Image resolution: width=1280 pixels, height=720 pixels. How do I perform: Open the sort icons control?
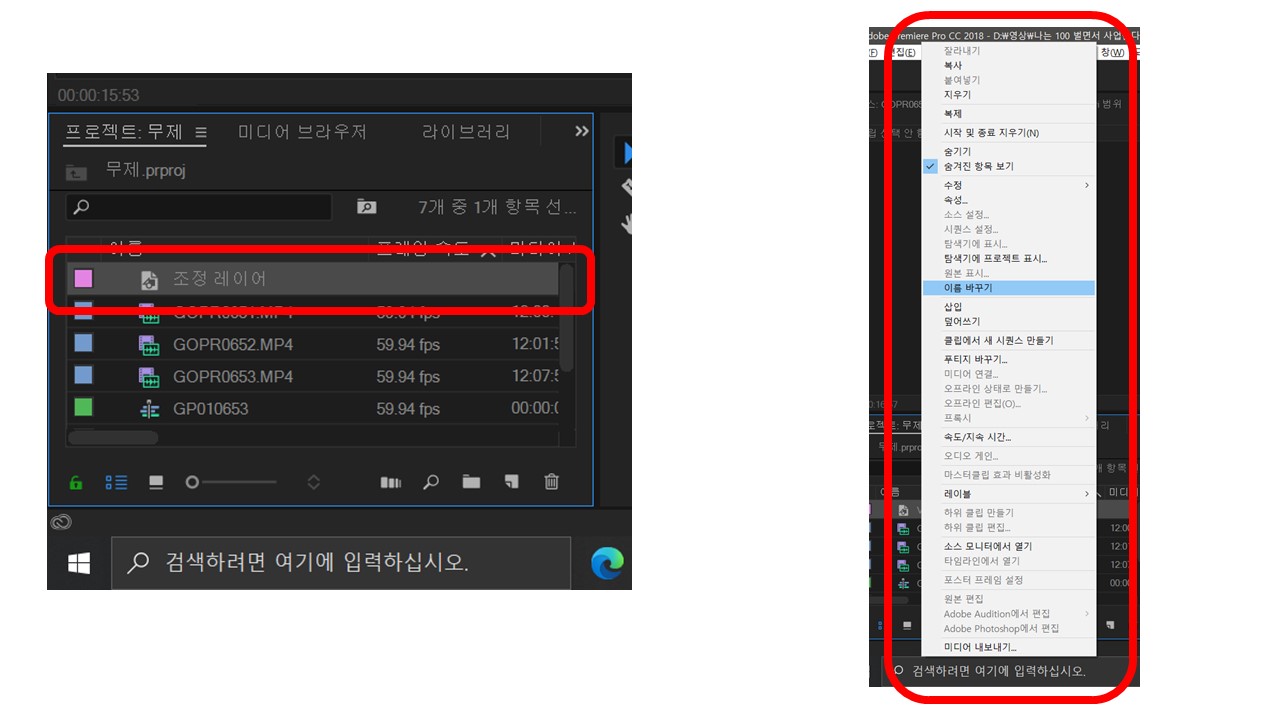pyautogui.click(x=313, y=482)
